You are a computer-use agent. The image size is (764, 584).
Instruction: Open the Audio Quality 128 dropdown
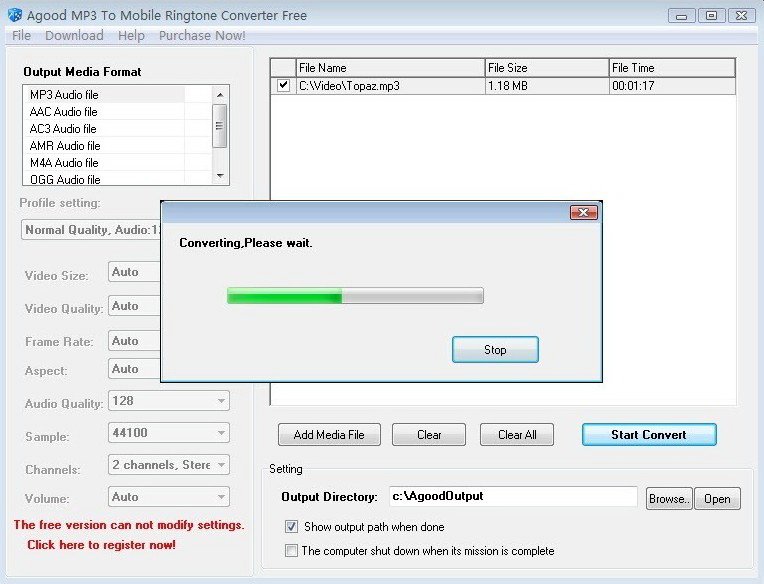169,401
